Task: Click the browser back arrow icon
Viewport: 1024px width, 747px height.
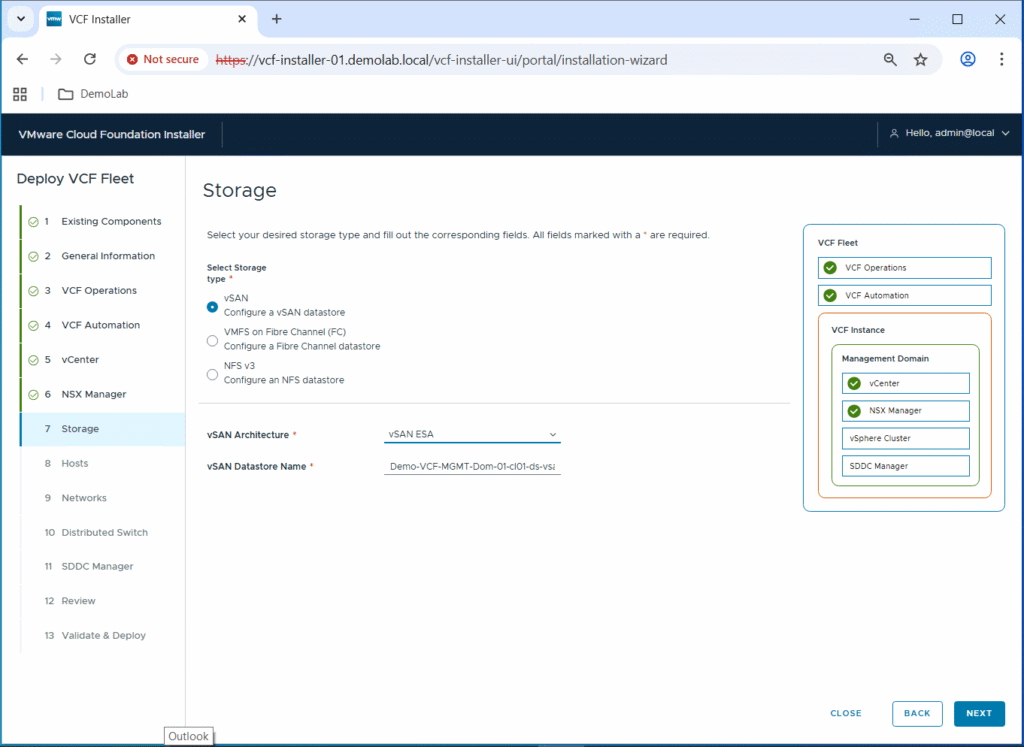Action: tap(23, 59)
